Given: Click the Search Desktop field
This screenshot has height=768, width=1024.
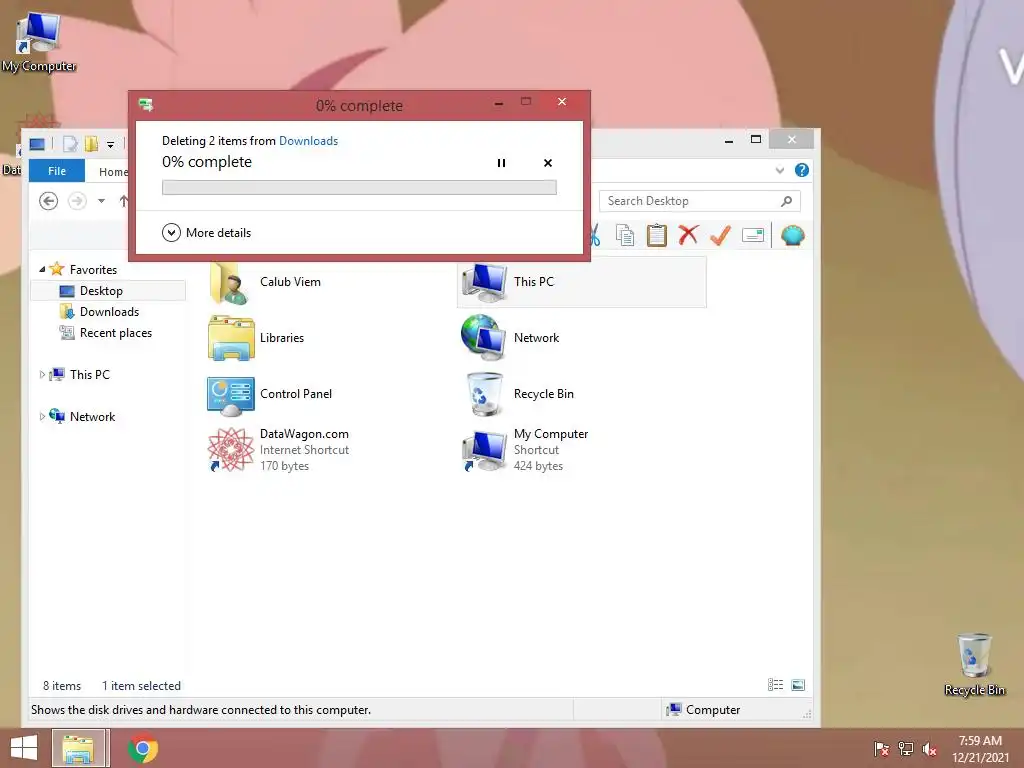Looking at the screenshot, I should (699, 201).
